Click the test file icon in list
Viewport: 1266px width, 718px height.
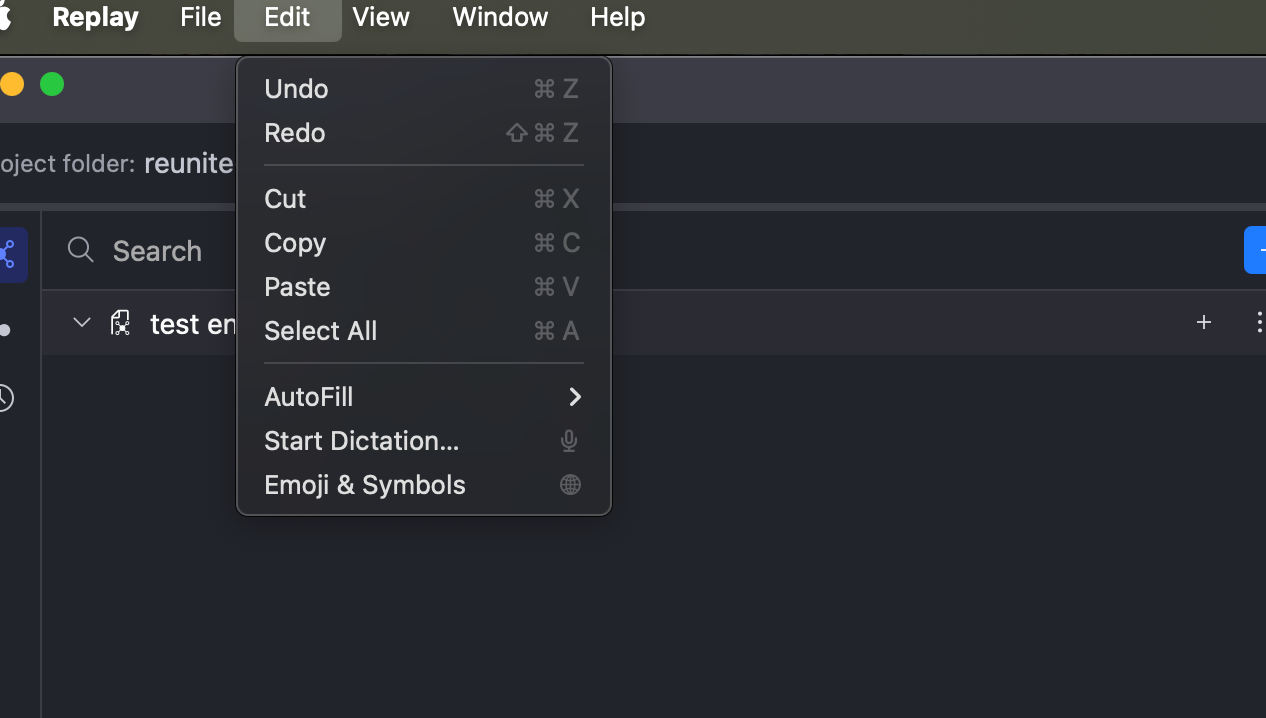coord(121,323)
